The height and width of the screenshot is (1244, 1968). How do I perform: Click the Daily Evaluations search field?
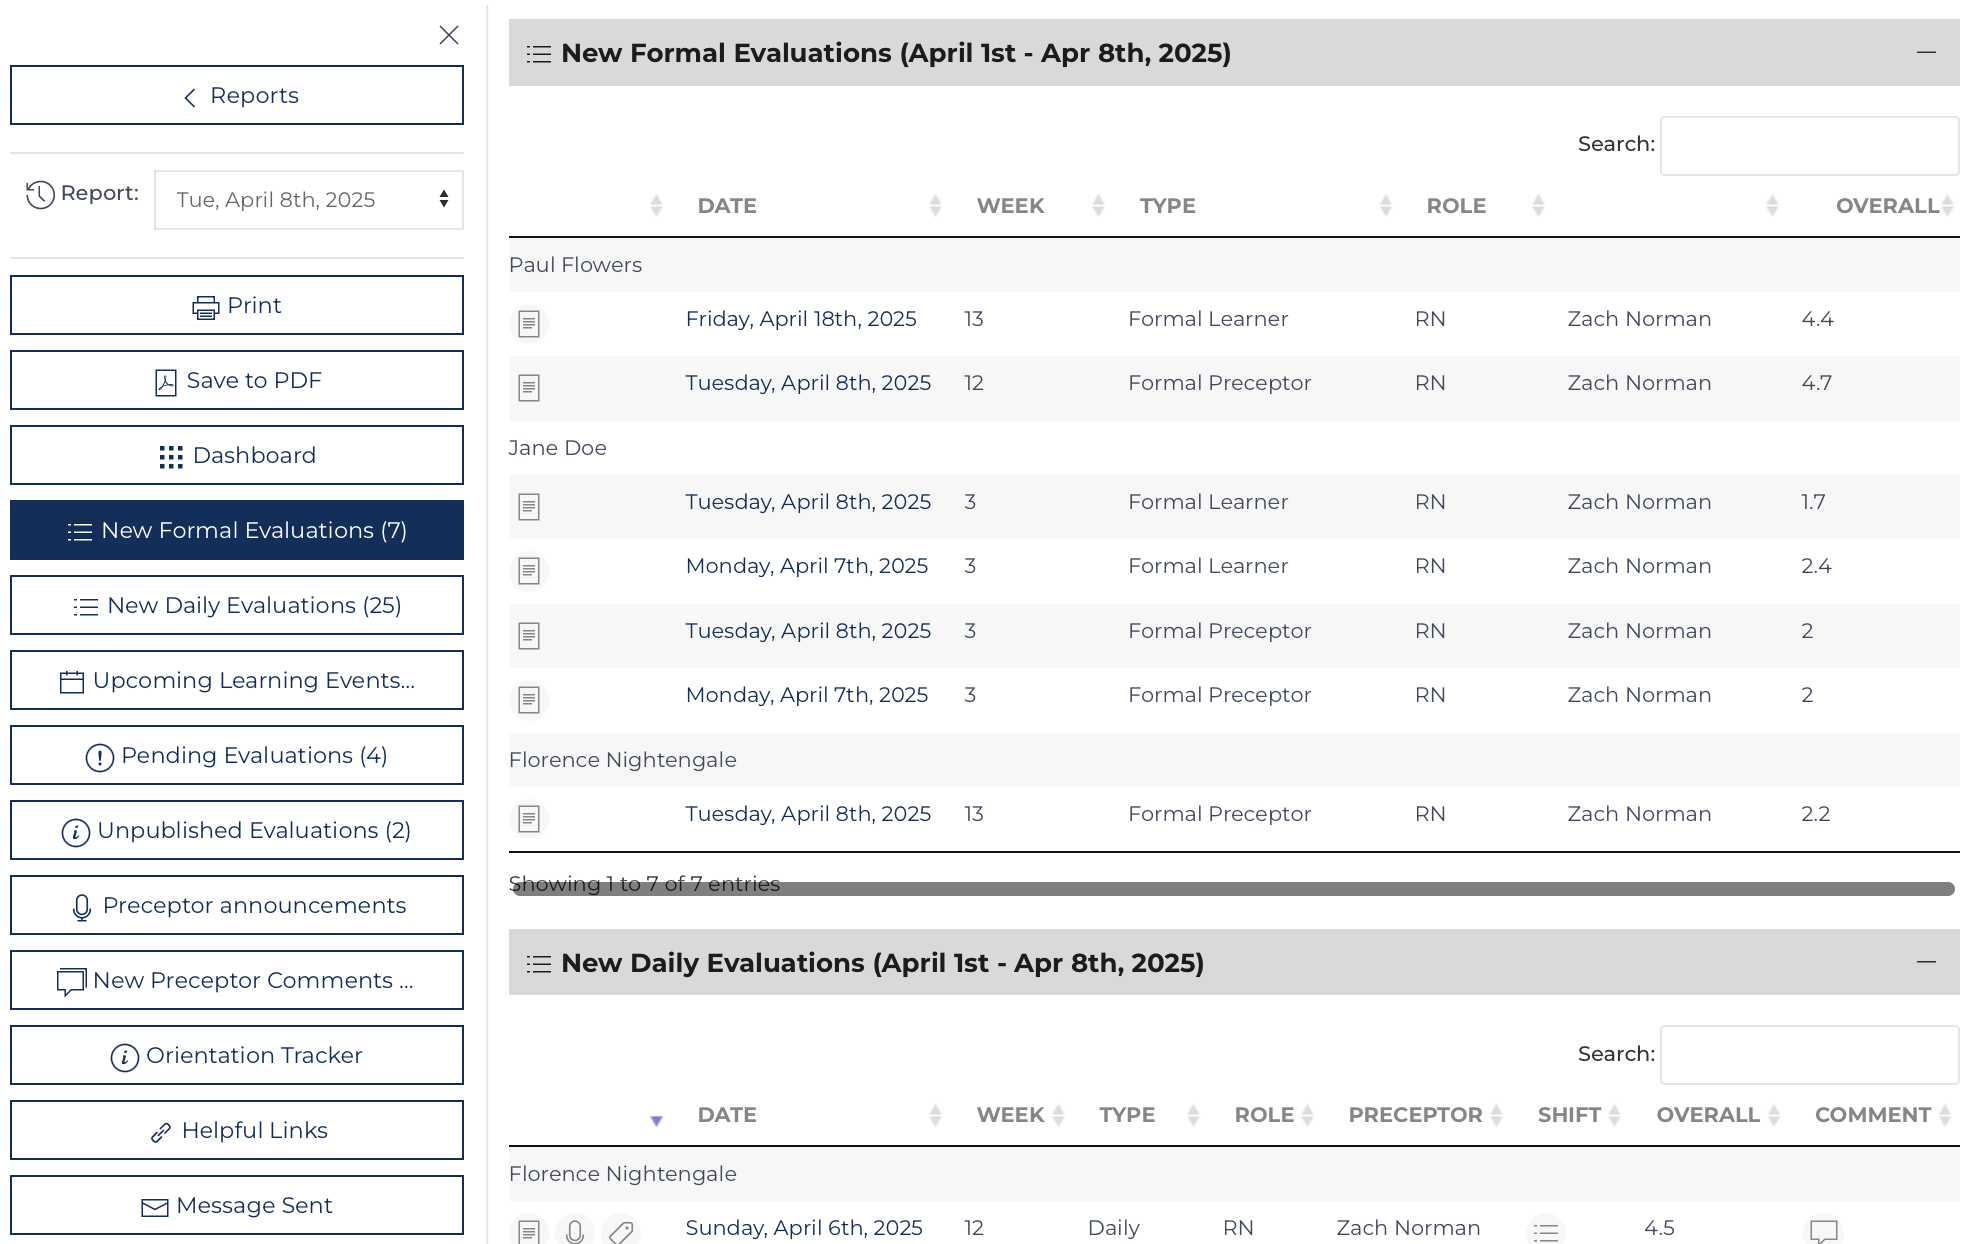click(1809, 1055)
